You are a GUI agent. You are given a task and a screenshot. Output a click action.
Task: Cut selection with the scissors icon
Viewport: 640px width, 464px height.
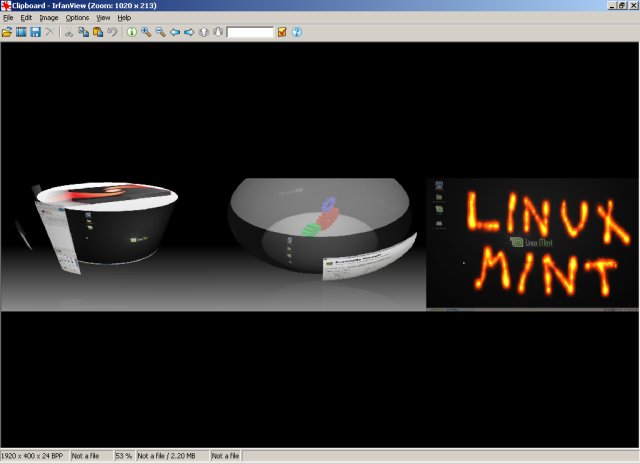click(x=69, y=33)
